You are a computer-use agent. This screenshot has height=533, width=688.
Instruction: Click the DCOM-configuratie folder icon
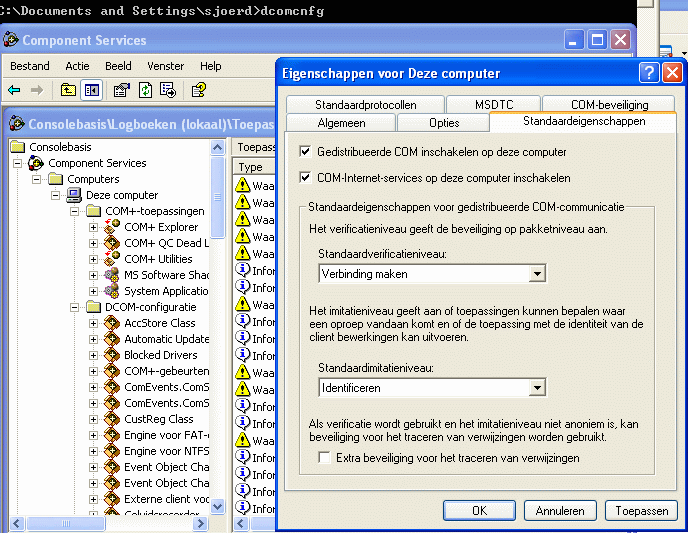[93, 307]
